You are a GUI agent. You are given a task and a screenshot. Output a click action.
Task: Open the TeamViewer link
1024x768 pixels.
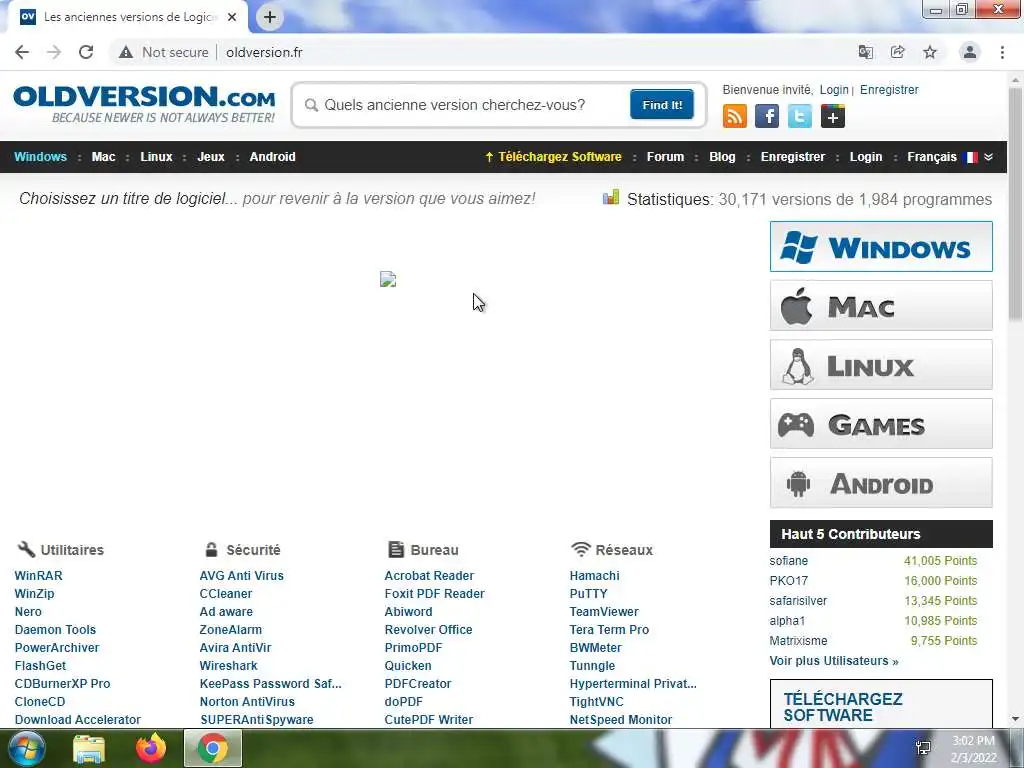click(x=604, y=612)
